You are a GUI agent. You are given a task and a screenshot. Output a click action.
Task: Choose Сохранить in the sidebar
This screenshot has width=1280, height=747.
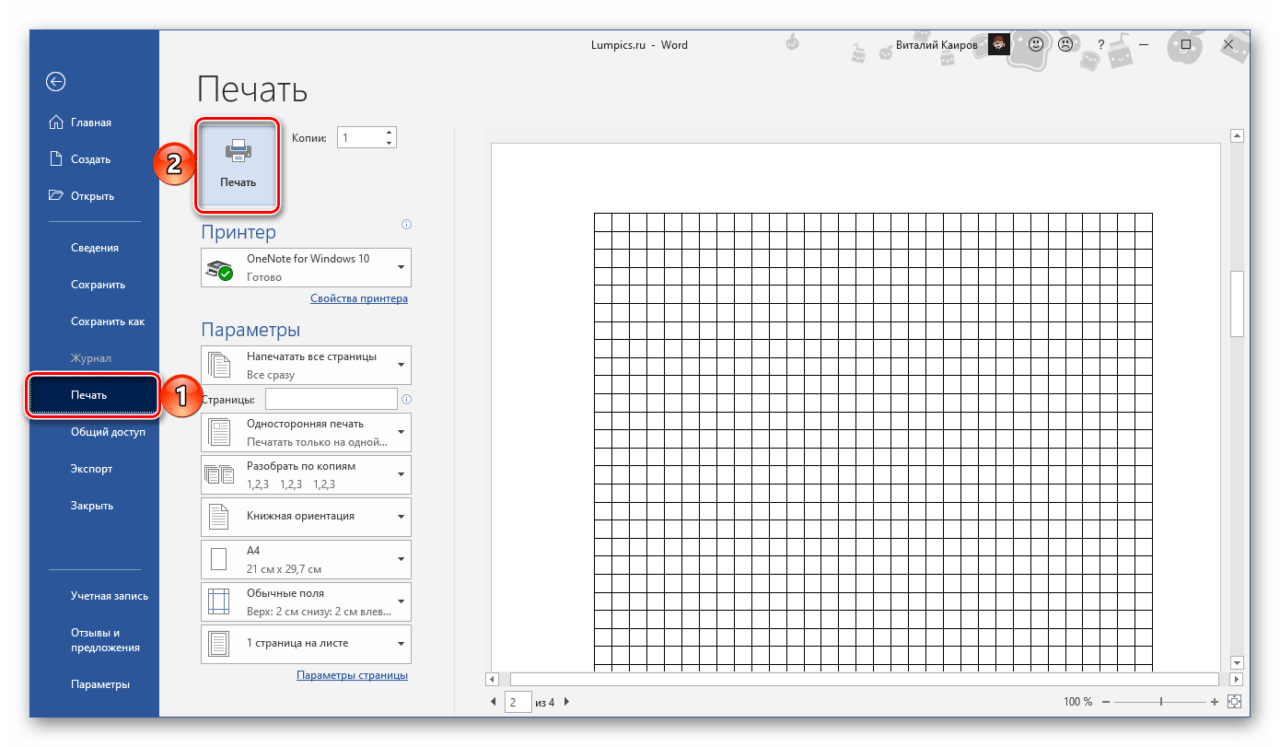[97, 285]
